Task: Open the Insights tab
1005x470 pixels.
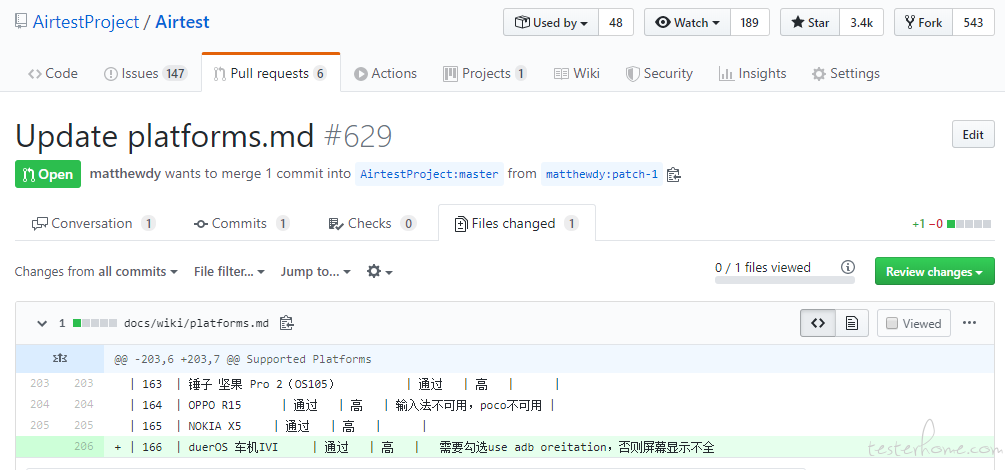Action: point(752,73)
